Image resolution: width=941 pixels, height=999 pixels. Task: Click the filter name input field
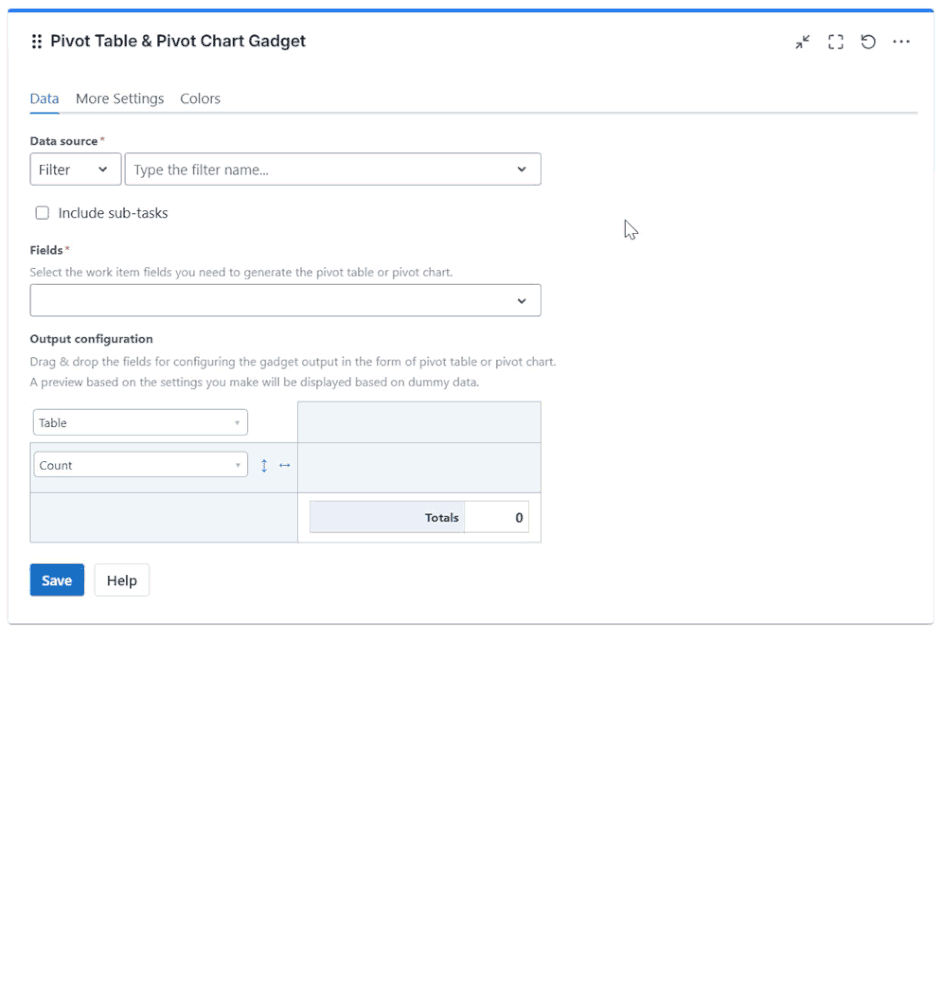[300, 168]
